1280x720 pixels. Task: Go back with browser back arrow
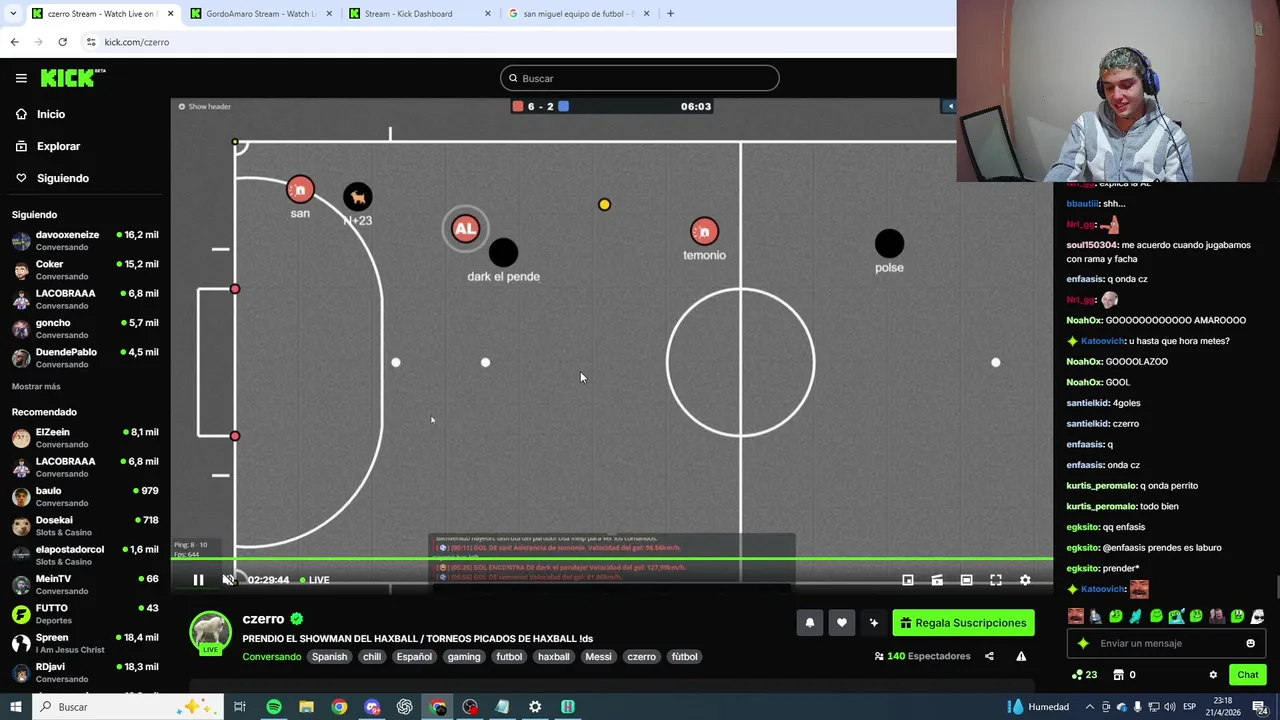pyautogui.click(x=14, y=42)
